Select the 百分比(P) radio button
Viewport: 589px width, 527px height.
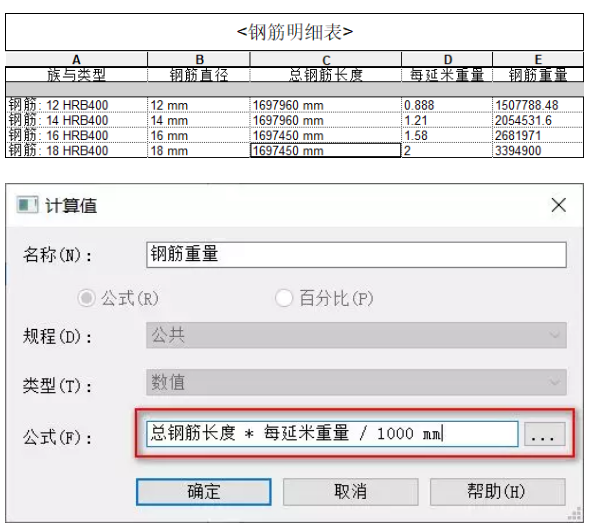(284, 298)
